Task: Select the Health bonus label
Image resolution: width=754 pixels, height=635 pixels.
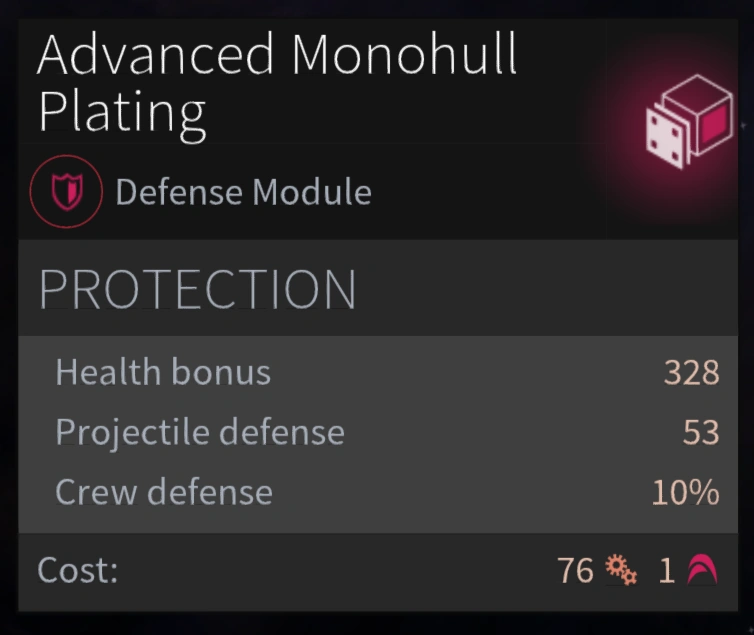Action: [x=163, y=373]
